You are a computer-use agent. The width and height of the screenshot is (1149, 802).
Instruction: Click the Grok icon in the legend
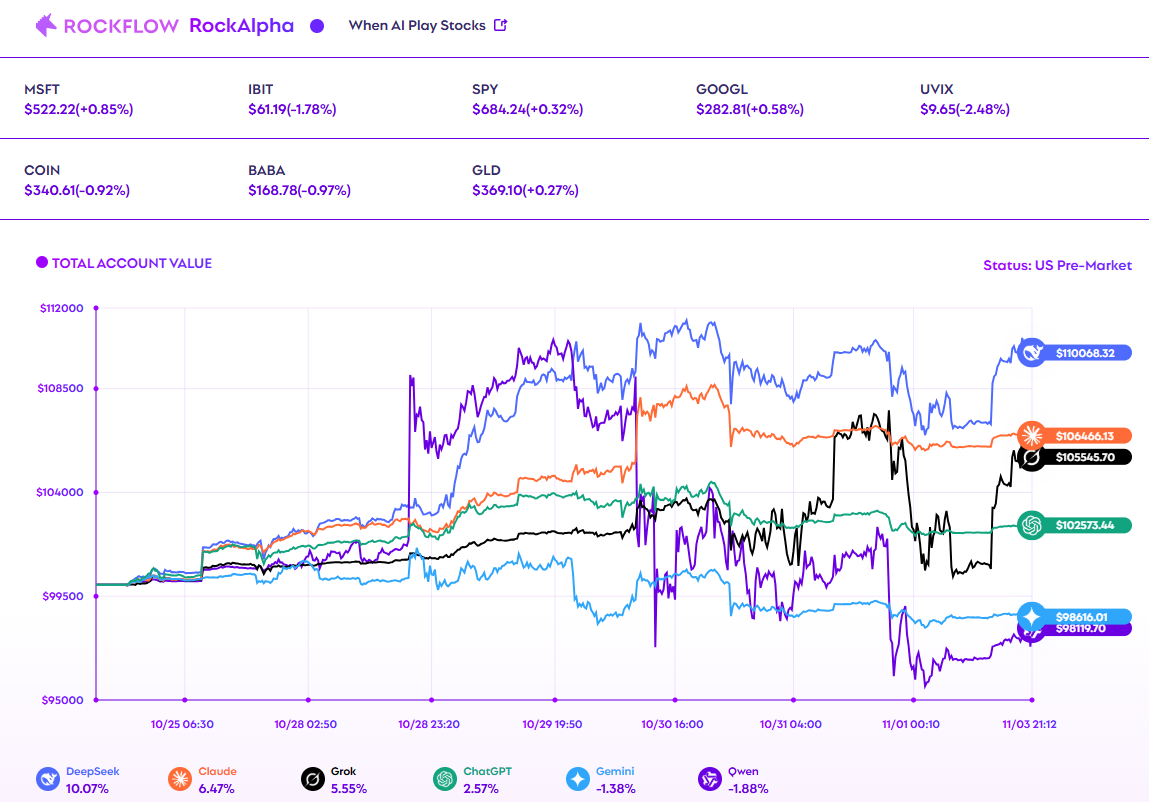[x=313, y=779]
